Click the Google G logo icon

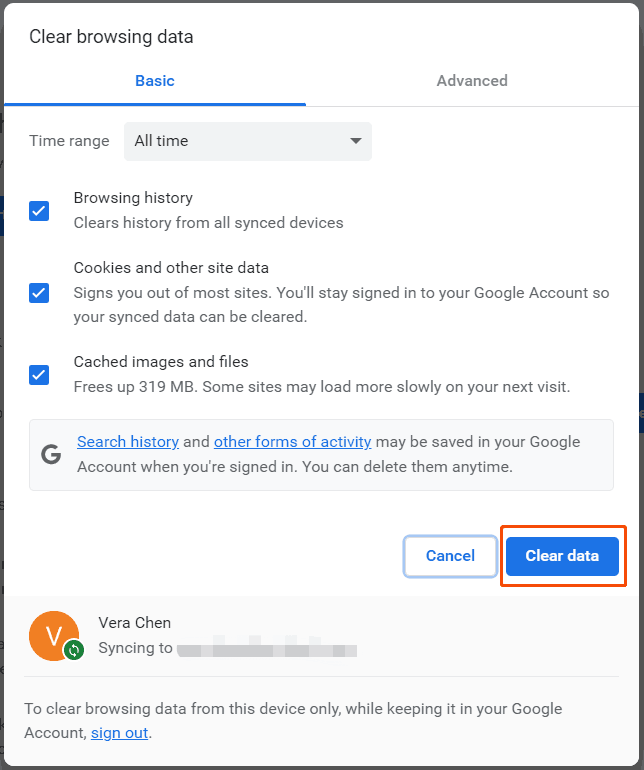pyautogui.click(x=51, y=454)
